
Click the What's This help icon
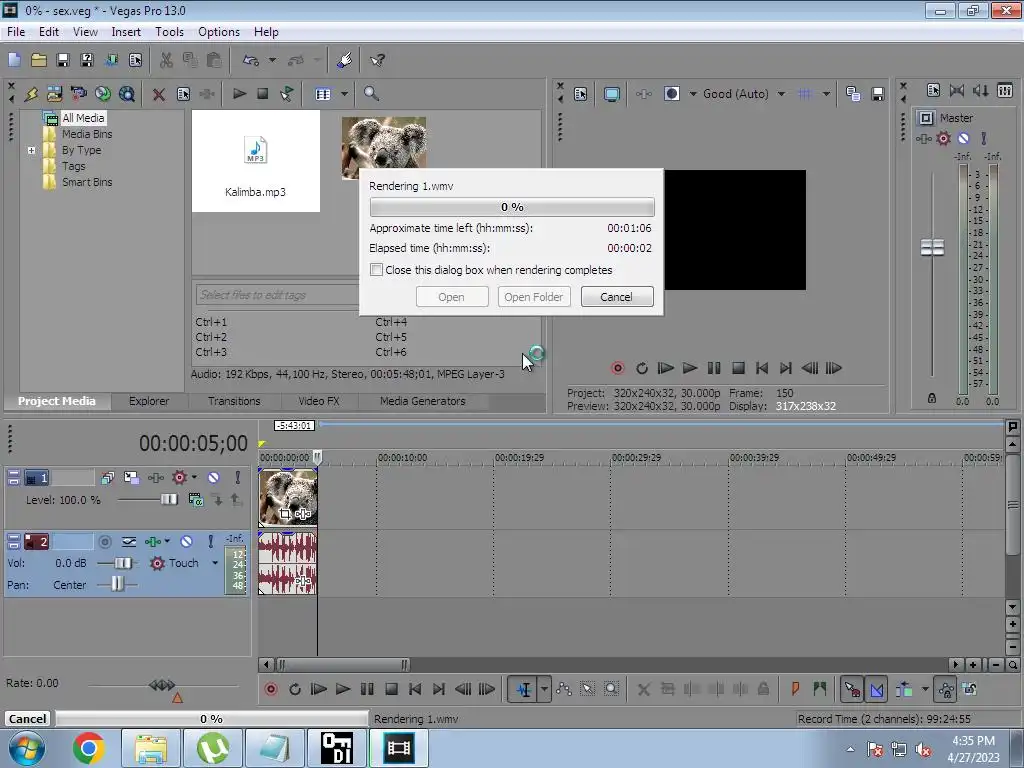tap(377, 60)
